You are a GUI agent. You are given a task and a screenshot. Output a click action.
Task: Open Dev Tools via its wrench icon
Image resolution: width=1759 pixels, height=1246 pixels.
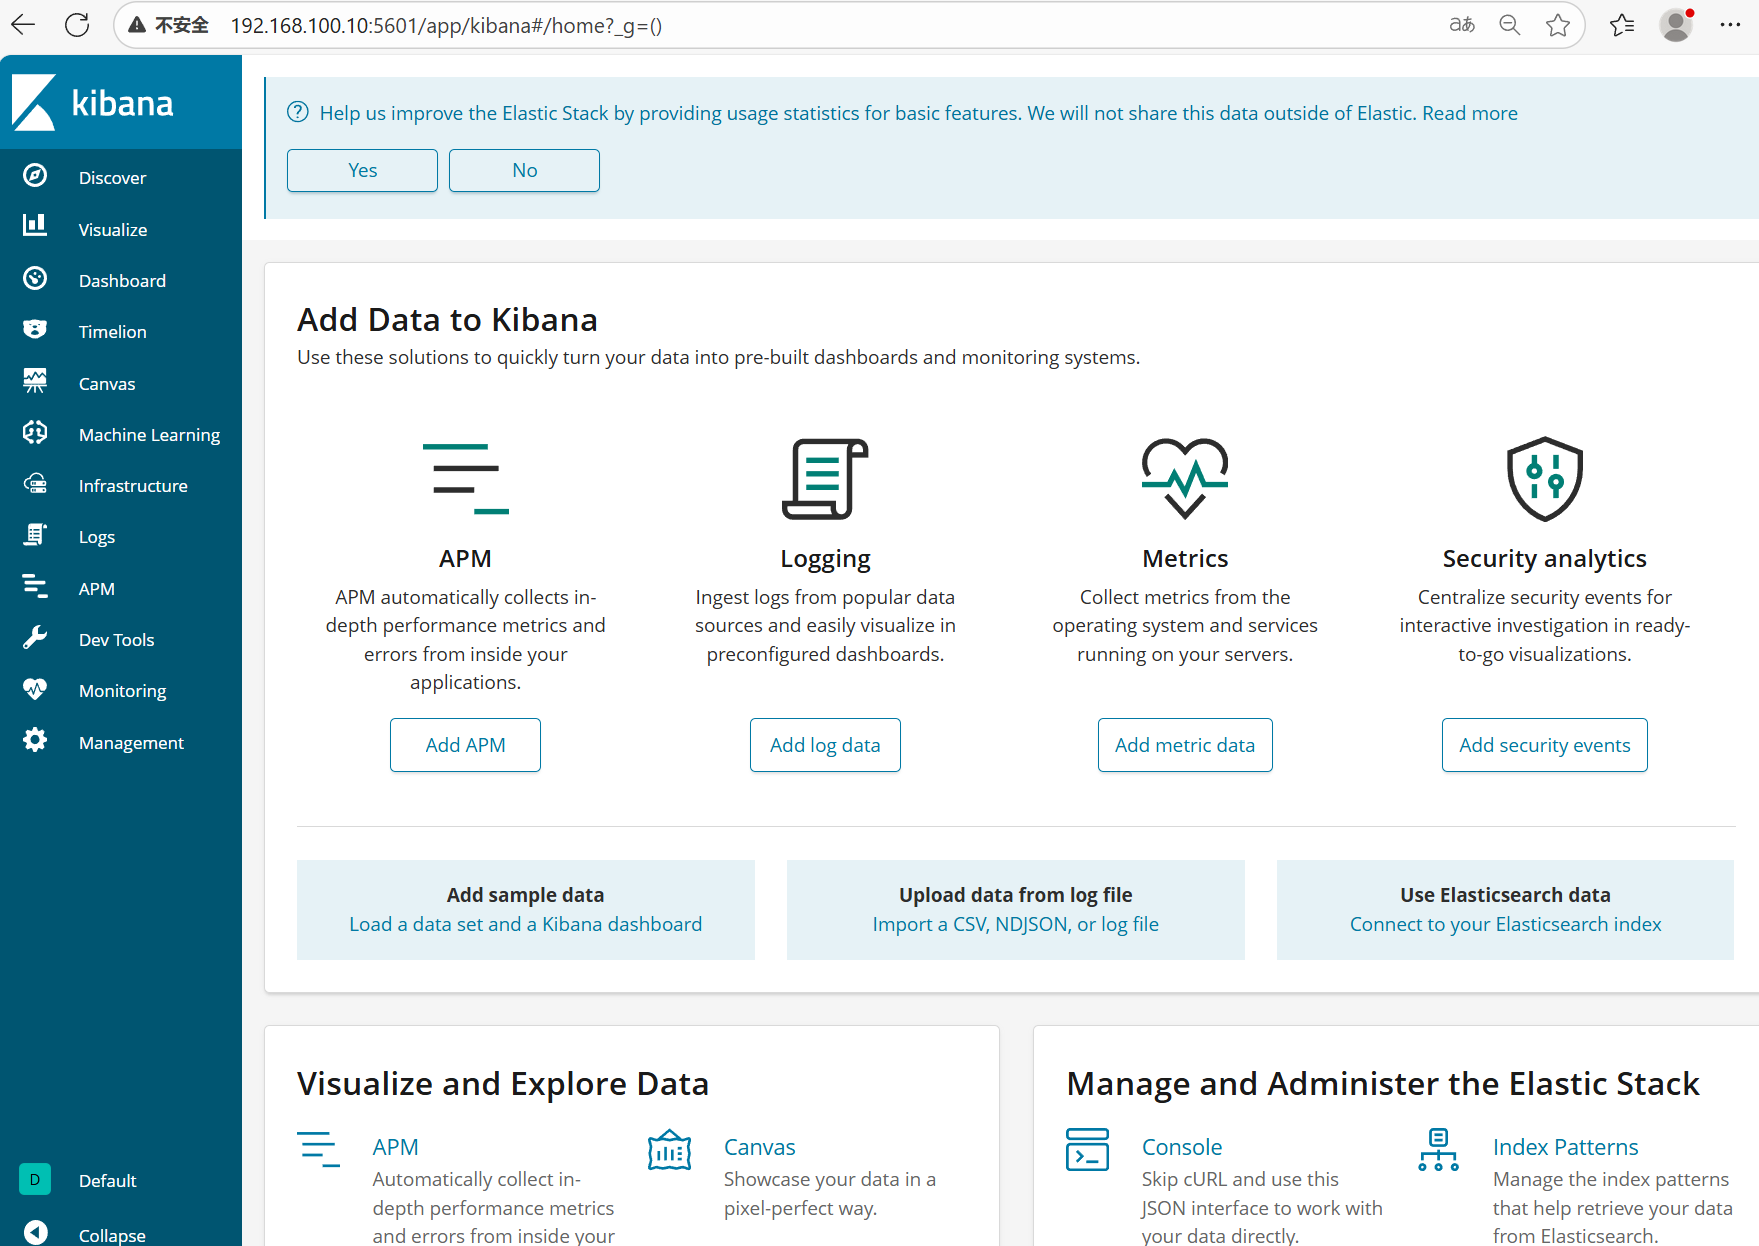pos(35,638)
